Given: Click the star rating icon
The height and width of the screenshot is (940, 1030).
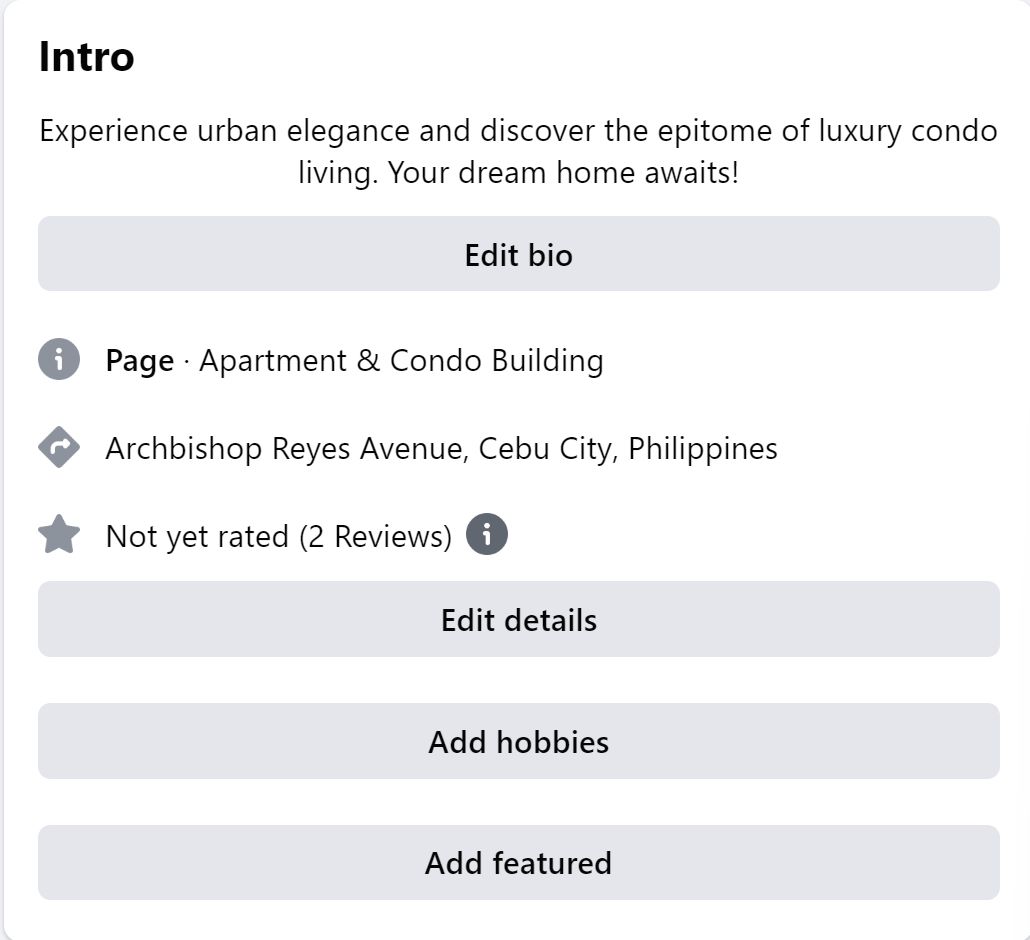Looking at the screenshot, I should [59, 536].
